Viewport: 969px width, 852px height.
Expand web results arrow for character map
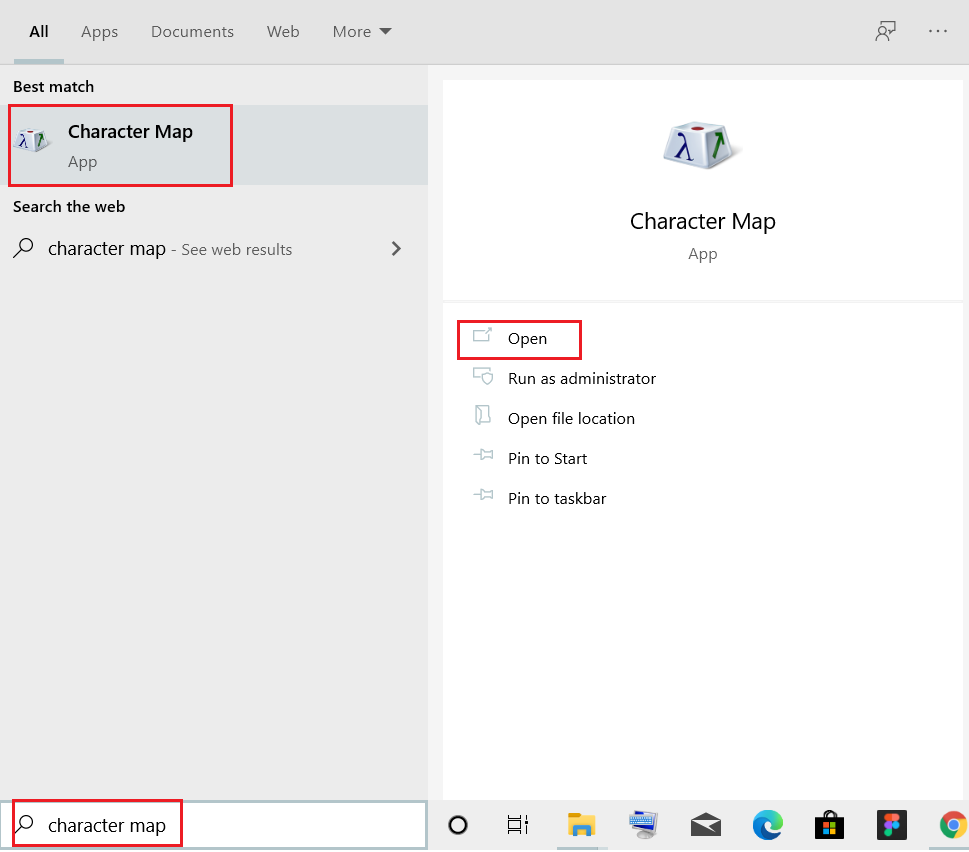396,249
